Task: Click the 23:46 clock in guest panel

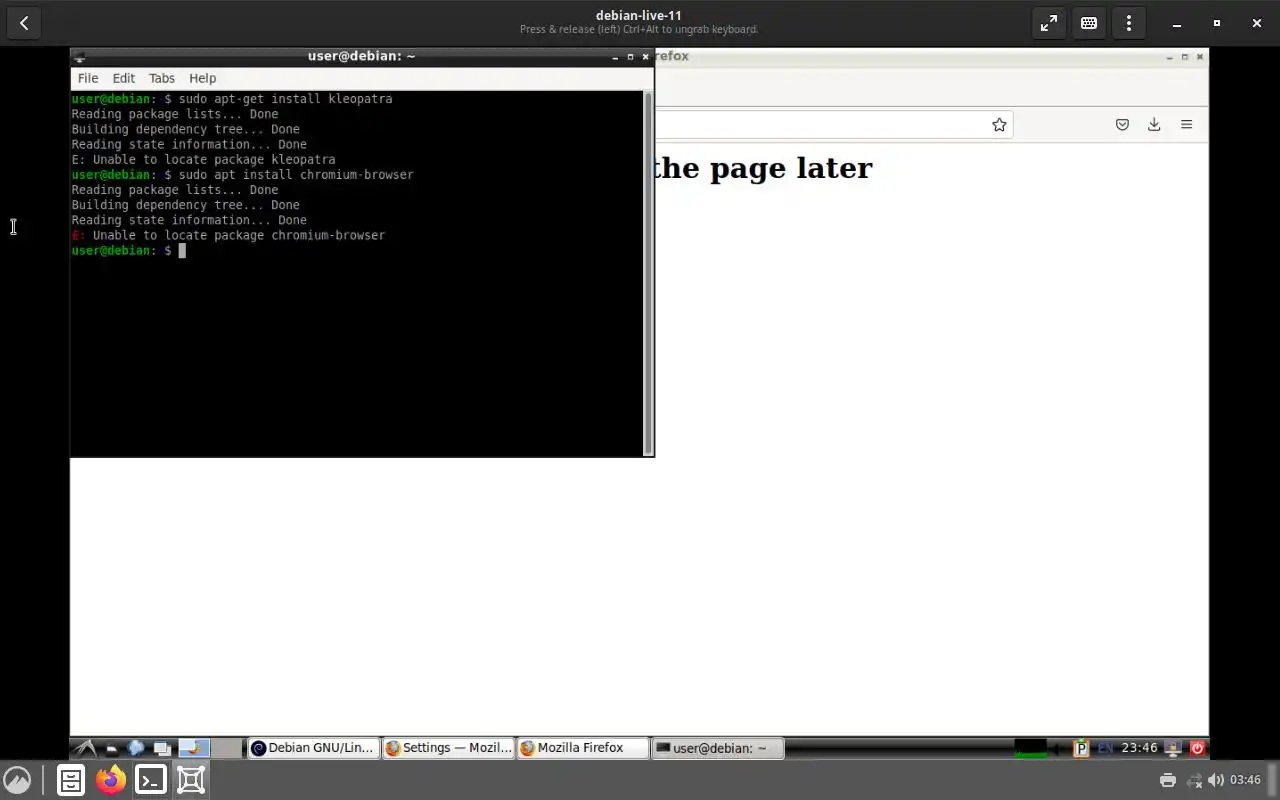Action: [x=1139, y=748]
